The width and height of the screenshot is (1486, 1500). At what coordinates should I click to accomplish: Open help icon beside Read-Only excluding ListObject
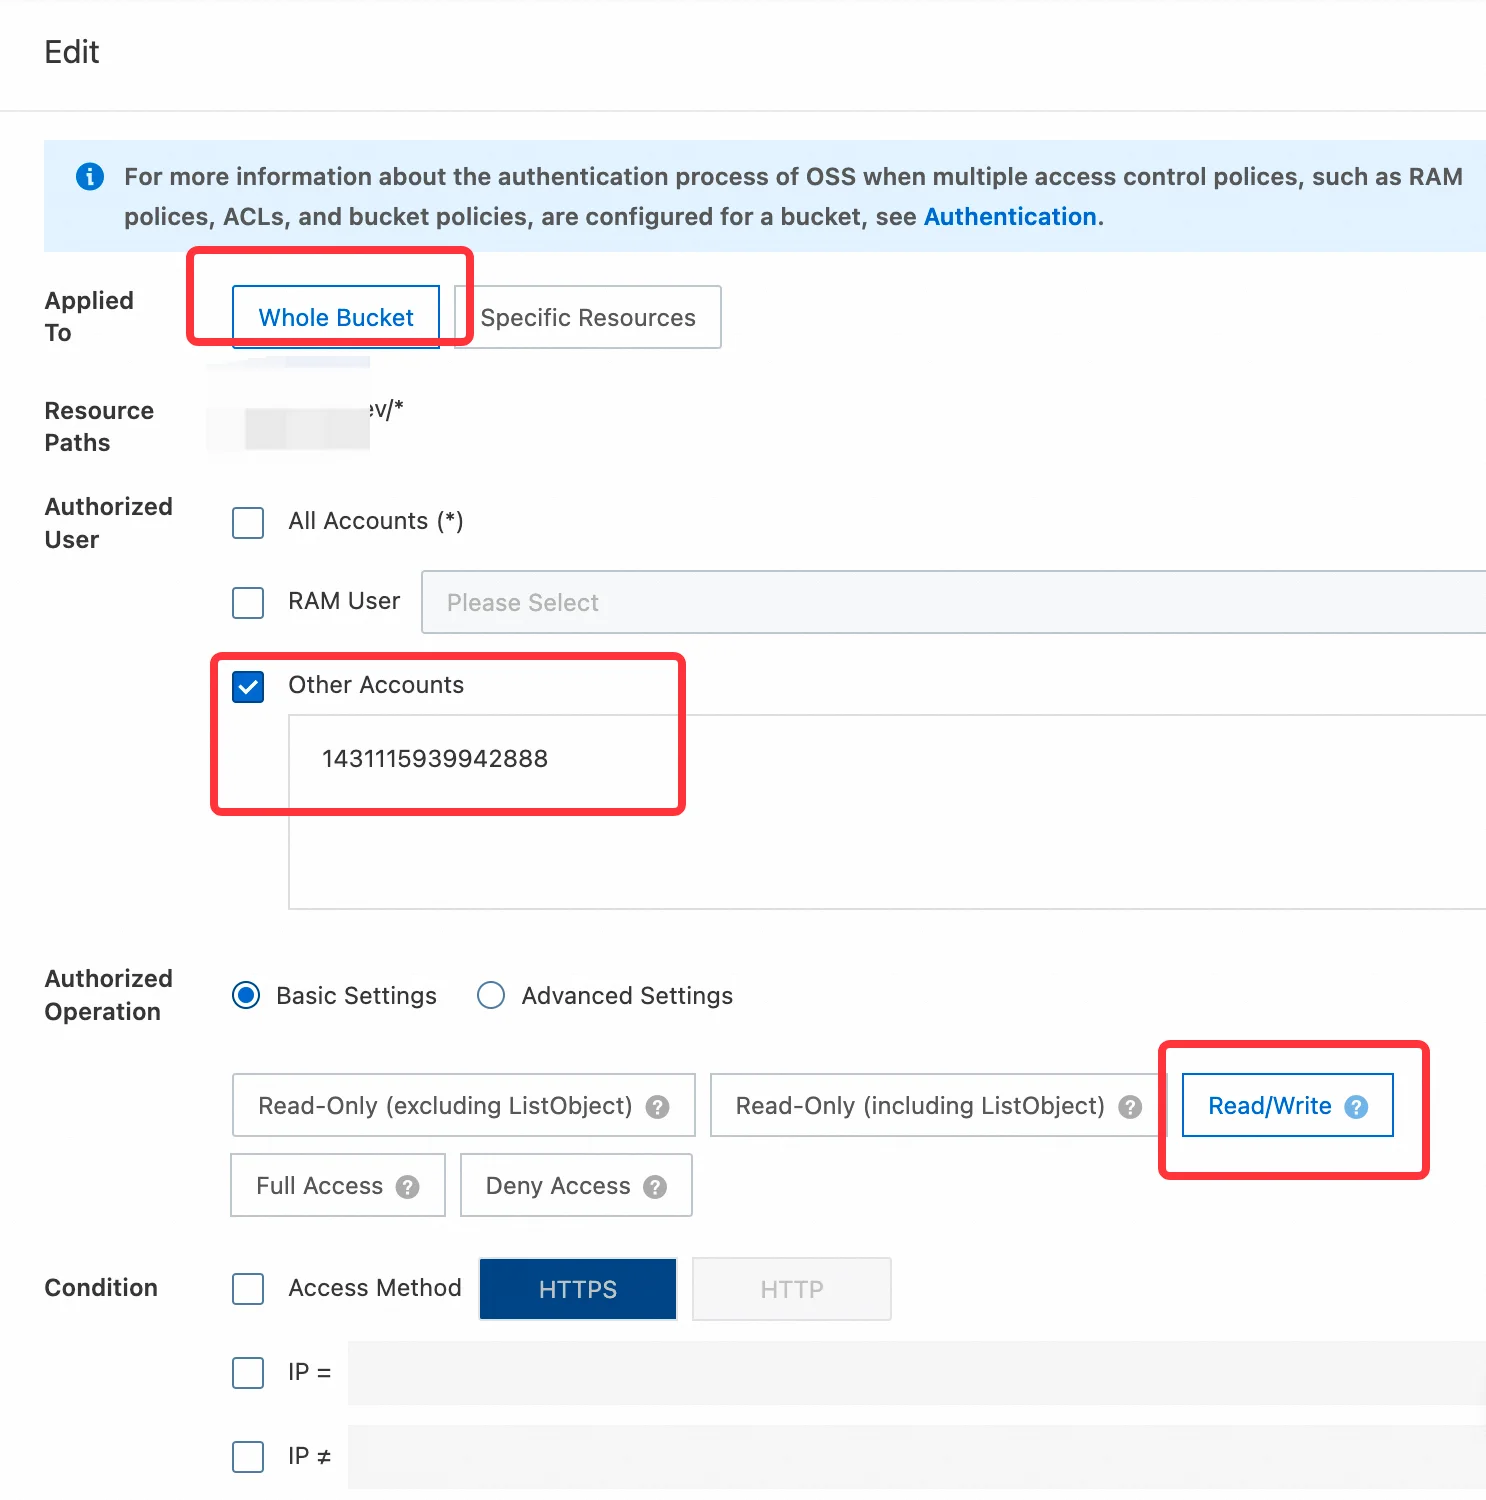click(x=657, y=1107)
